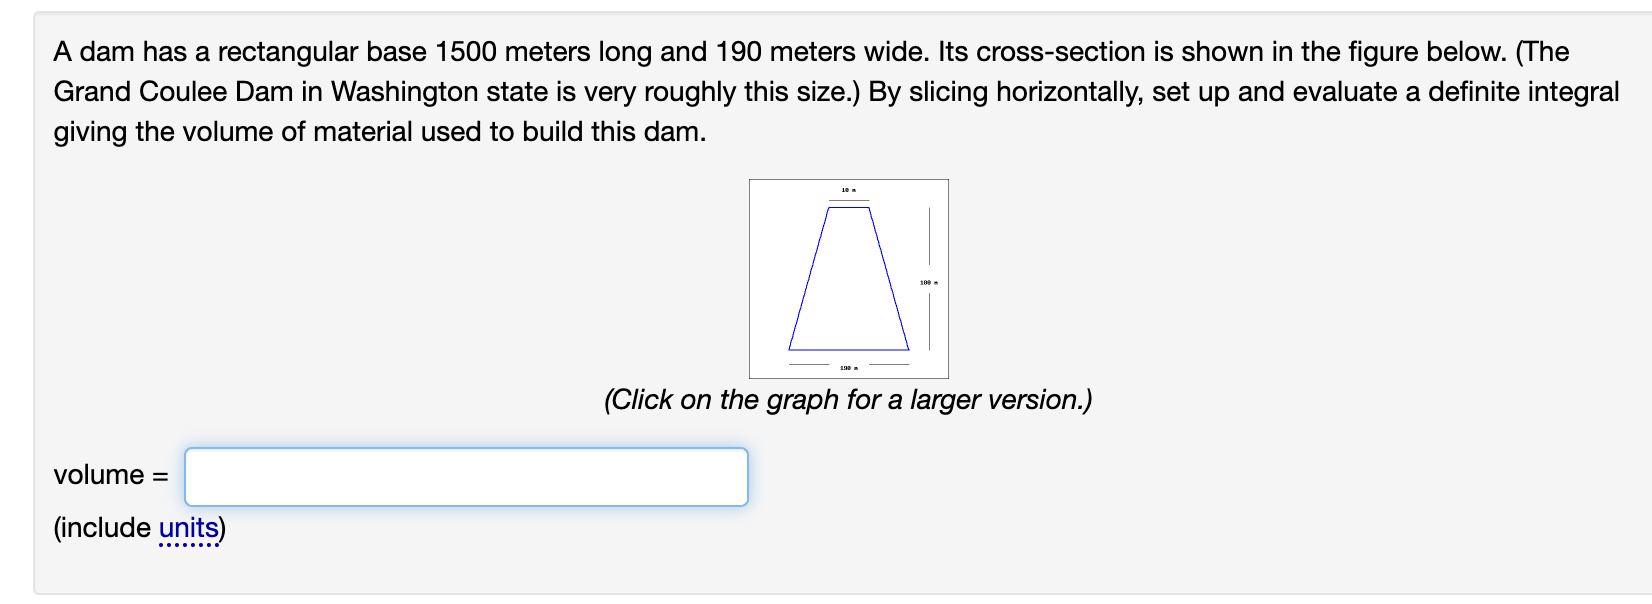Click the 10 m label atop the figure
The height and width of the screenshot is (604, 1652).
coord(848,190)
